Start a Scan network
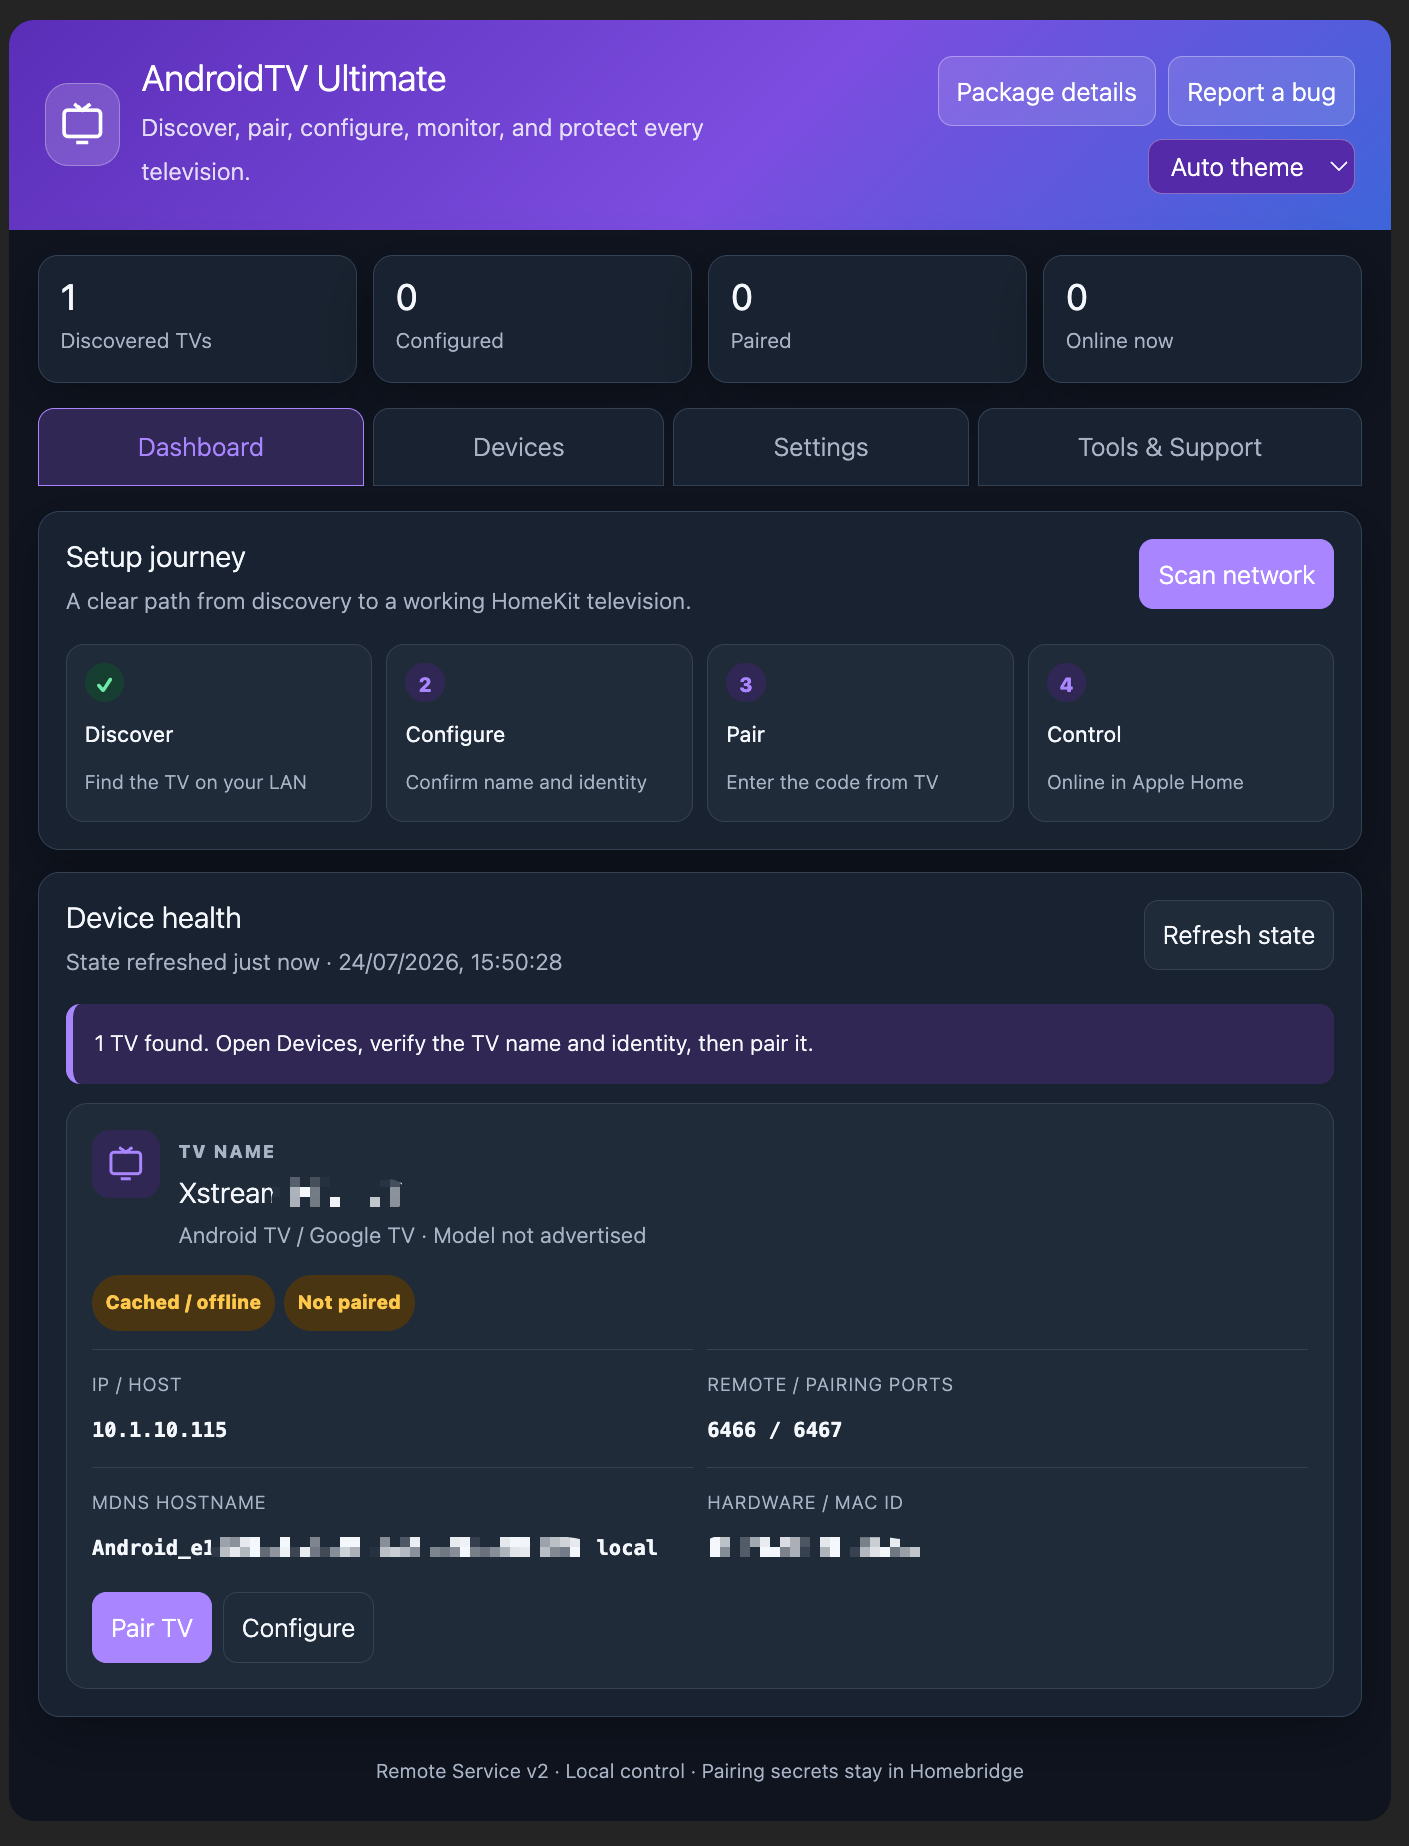 pos(1236,575)
